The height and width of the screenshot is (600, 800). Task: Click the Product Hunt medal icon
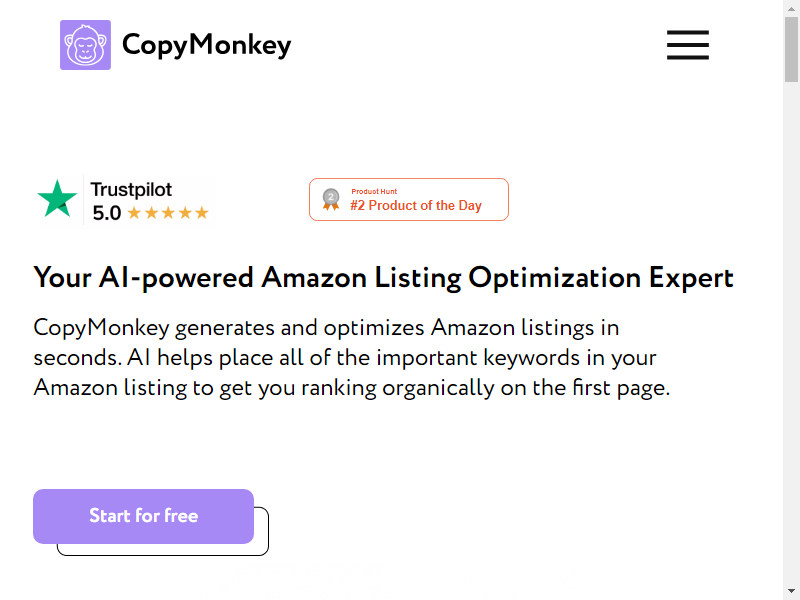click(x=331, y=200)
